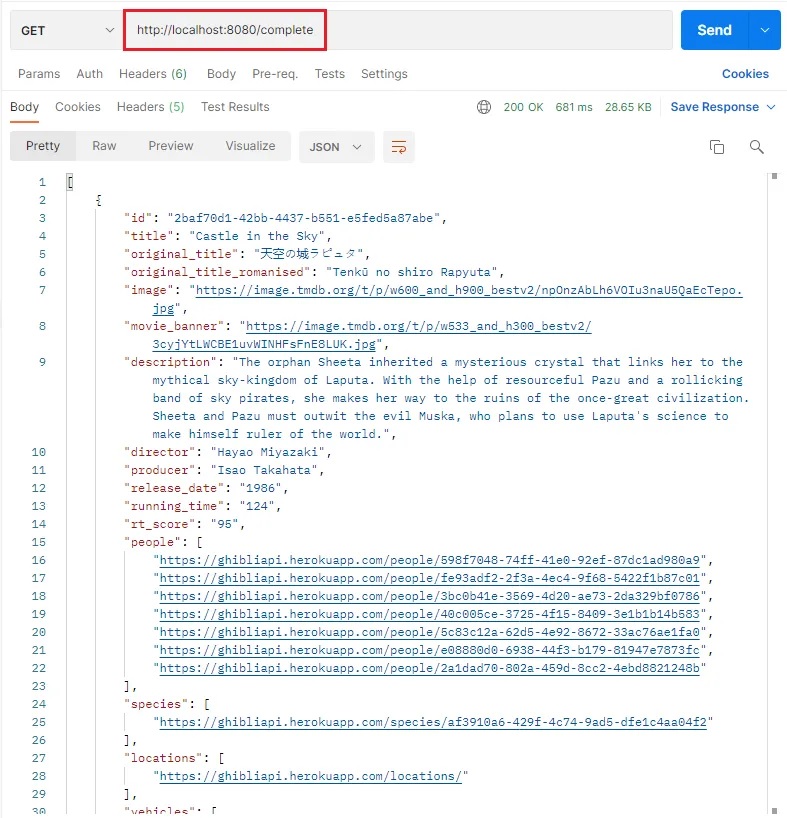Switch to Pretty view

(43, 146)
